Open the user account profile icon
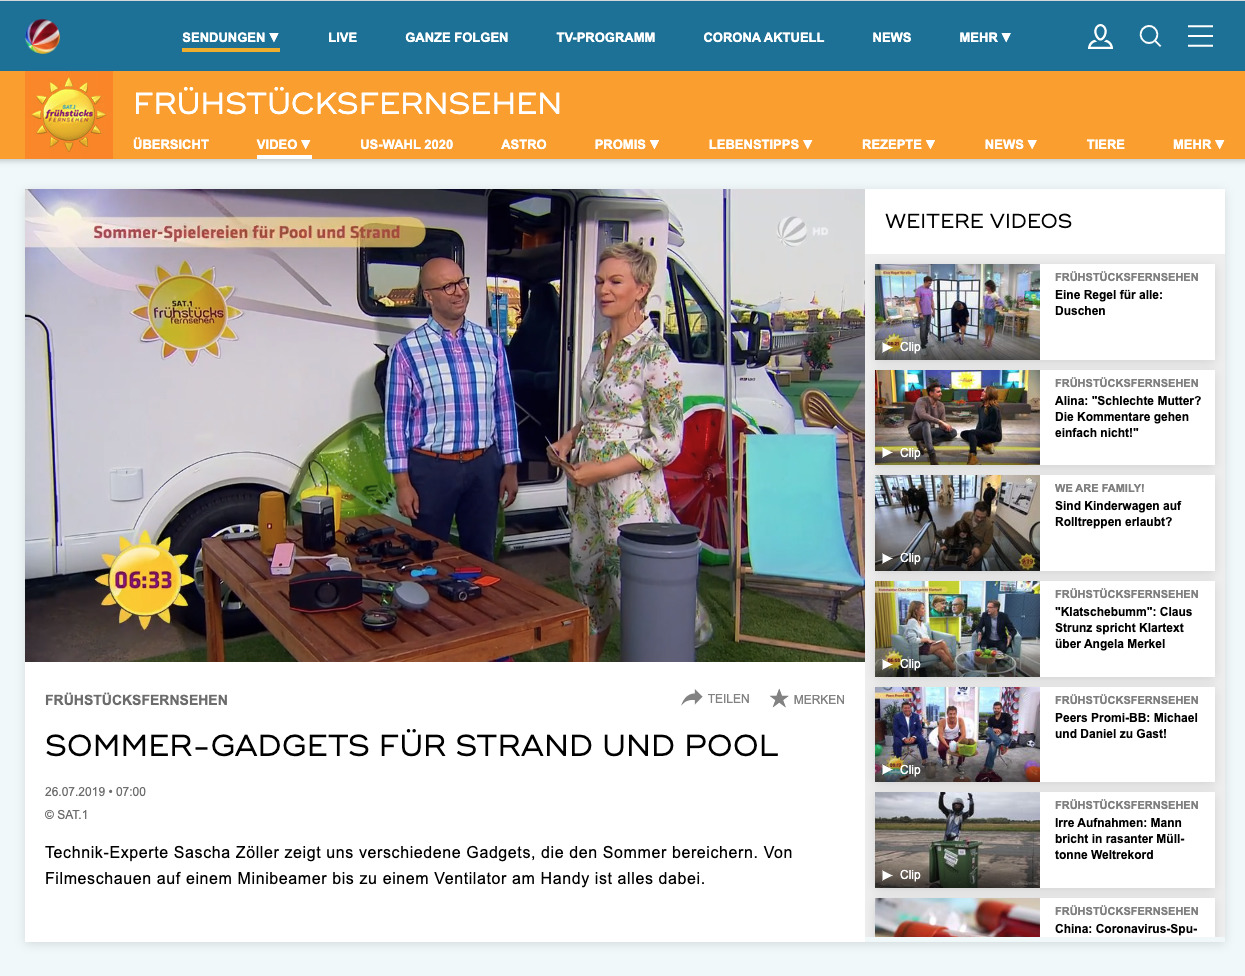Image resolution: width=1245 pixels, height=976 pixels. 1100,37
